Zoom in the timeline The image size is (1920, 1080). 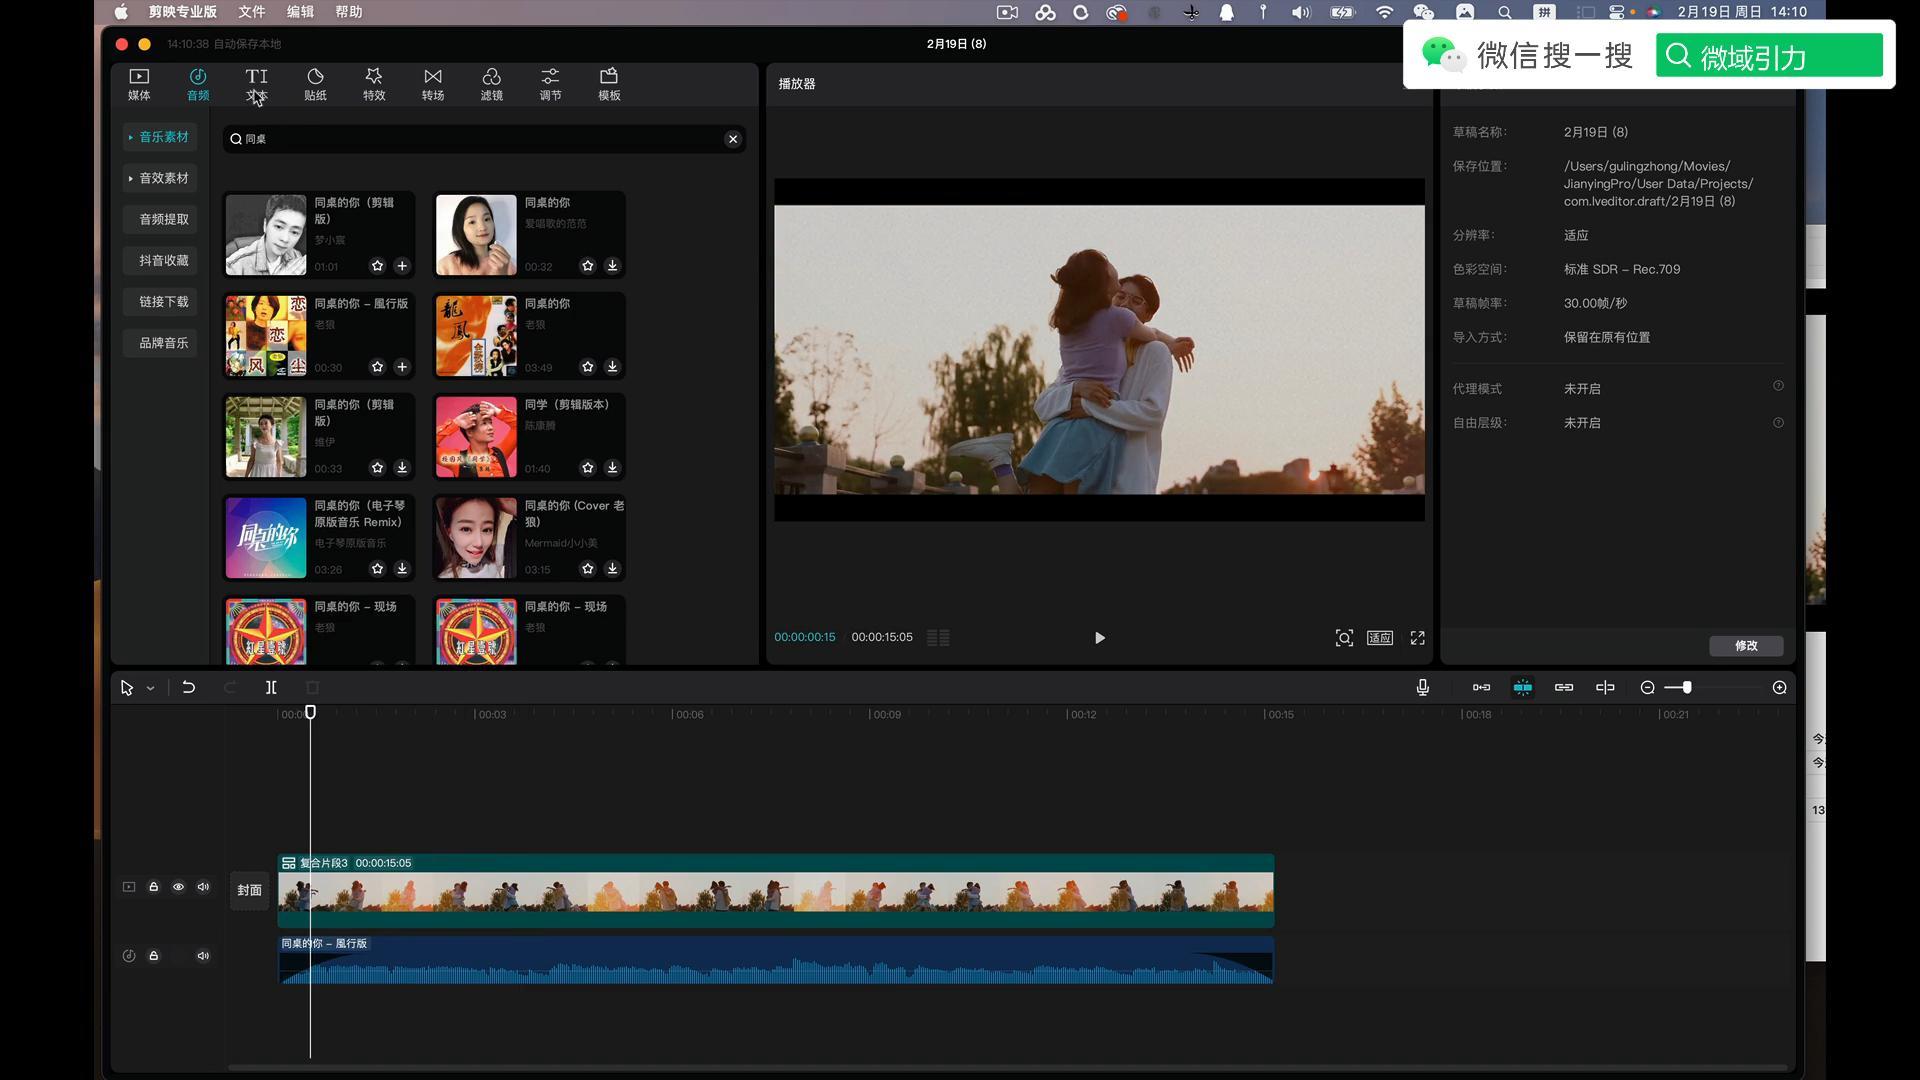pos(1779,688)
